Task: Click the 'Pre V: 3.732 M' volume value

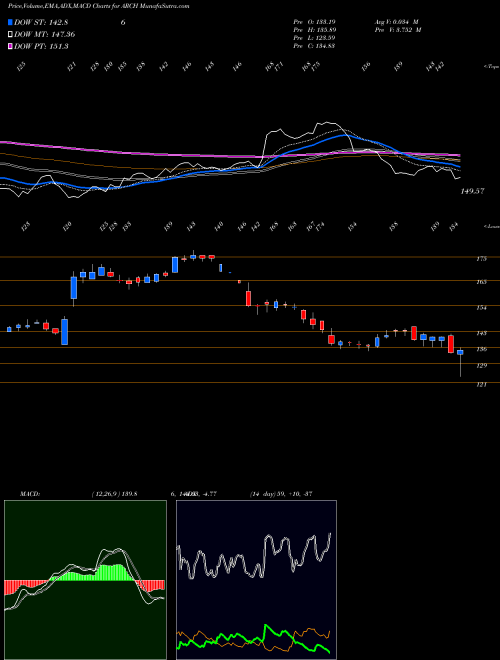Action: (398, 30)
